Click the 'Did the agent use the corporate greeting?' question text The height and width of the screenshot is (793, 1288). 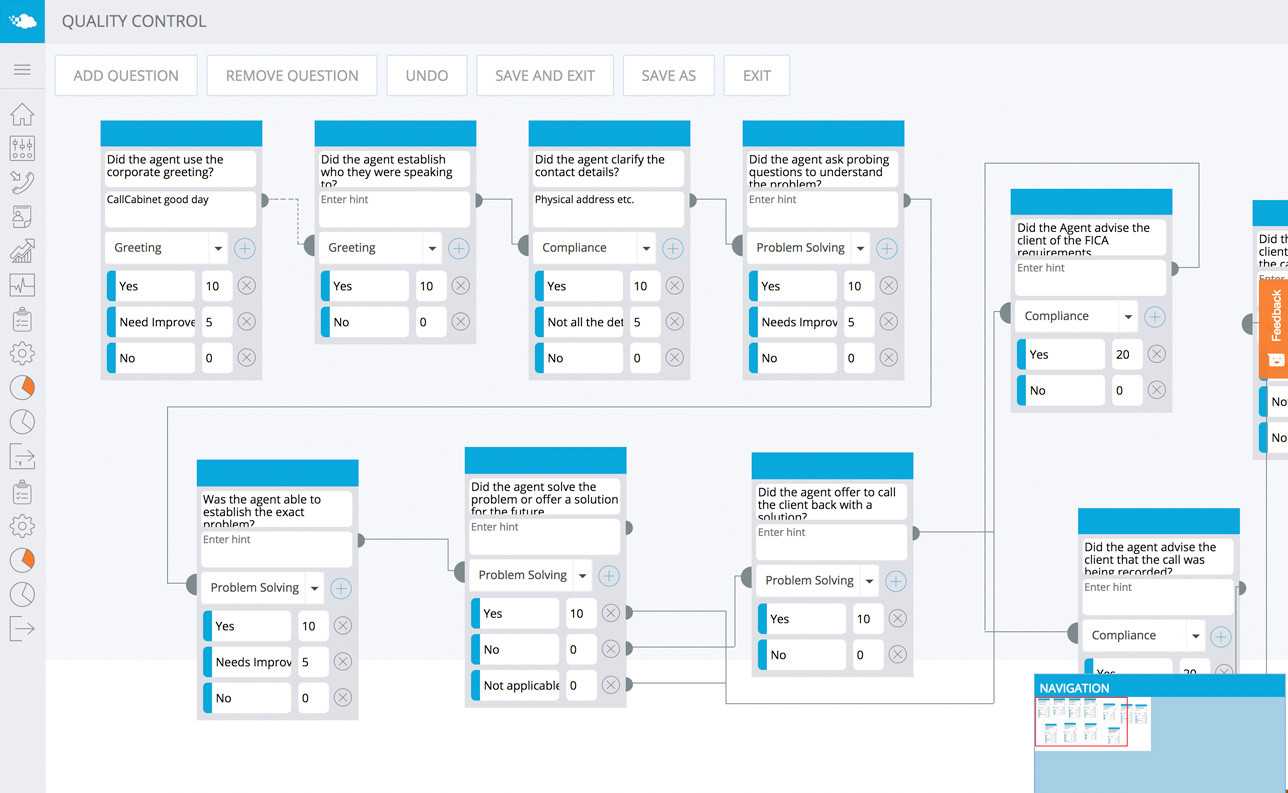(x=180, y=167)
